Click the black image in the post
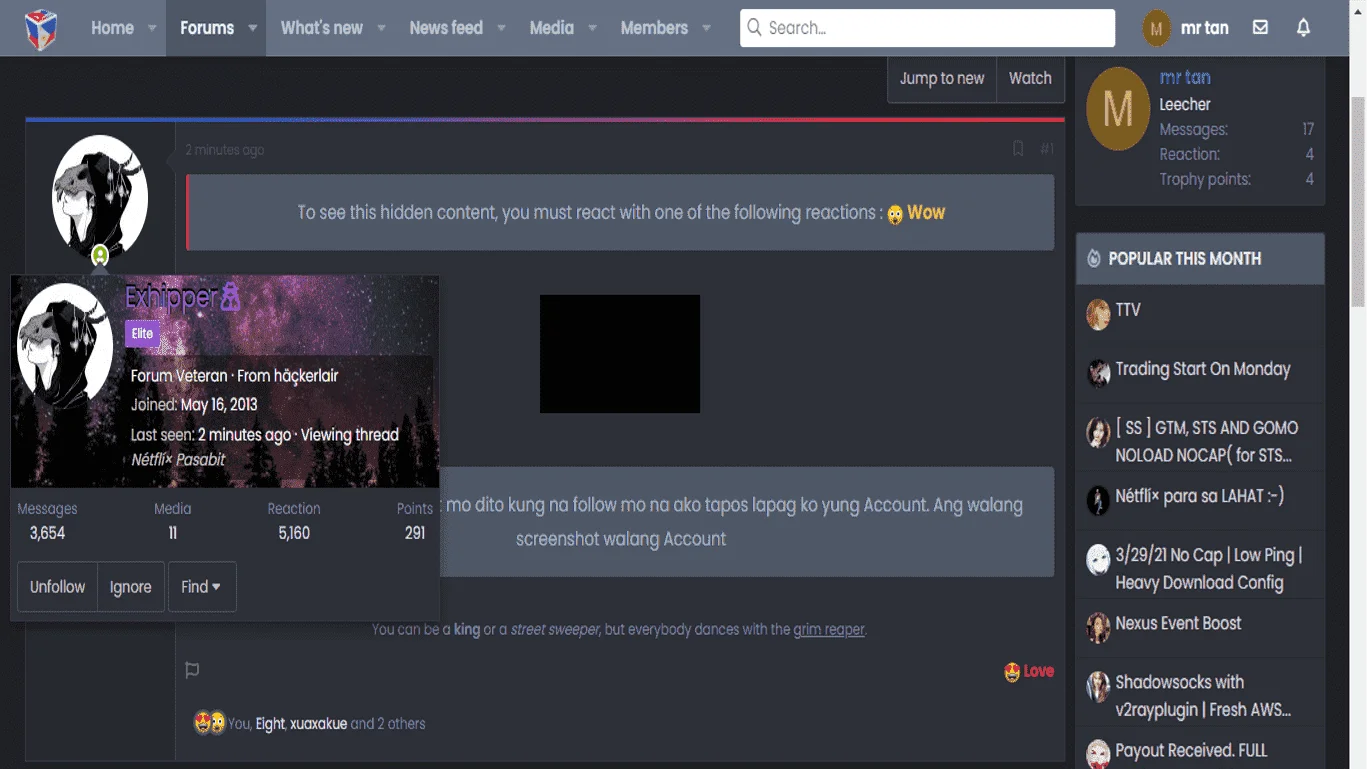 (x=620, y=353)
